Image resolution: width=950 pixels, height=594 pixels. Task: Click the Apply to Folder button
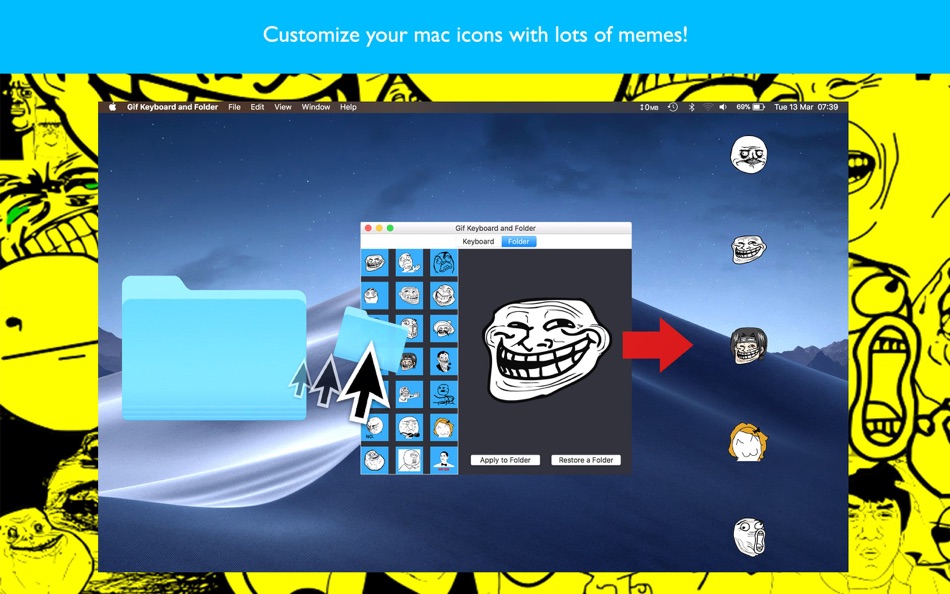coord(503,459)
